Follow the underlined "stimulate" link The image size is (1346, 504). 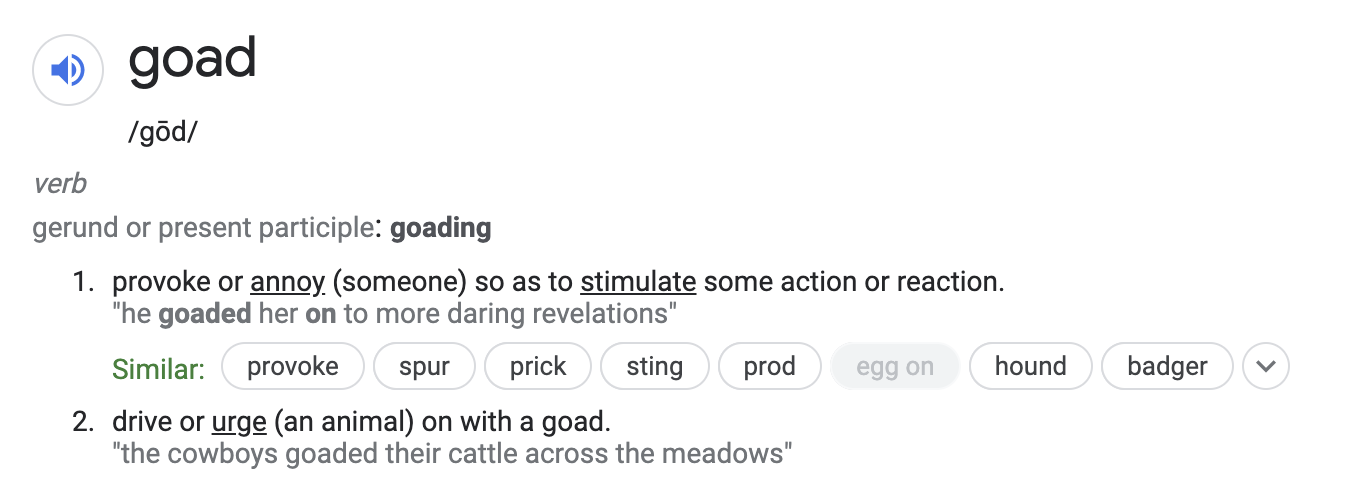click(x=638, y=283)
